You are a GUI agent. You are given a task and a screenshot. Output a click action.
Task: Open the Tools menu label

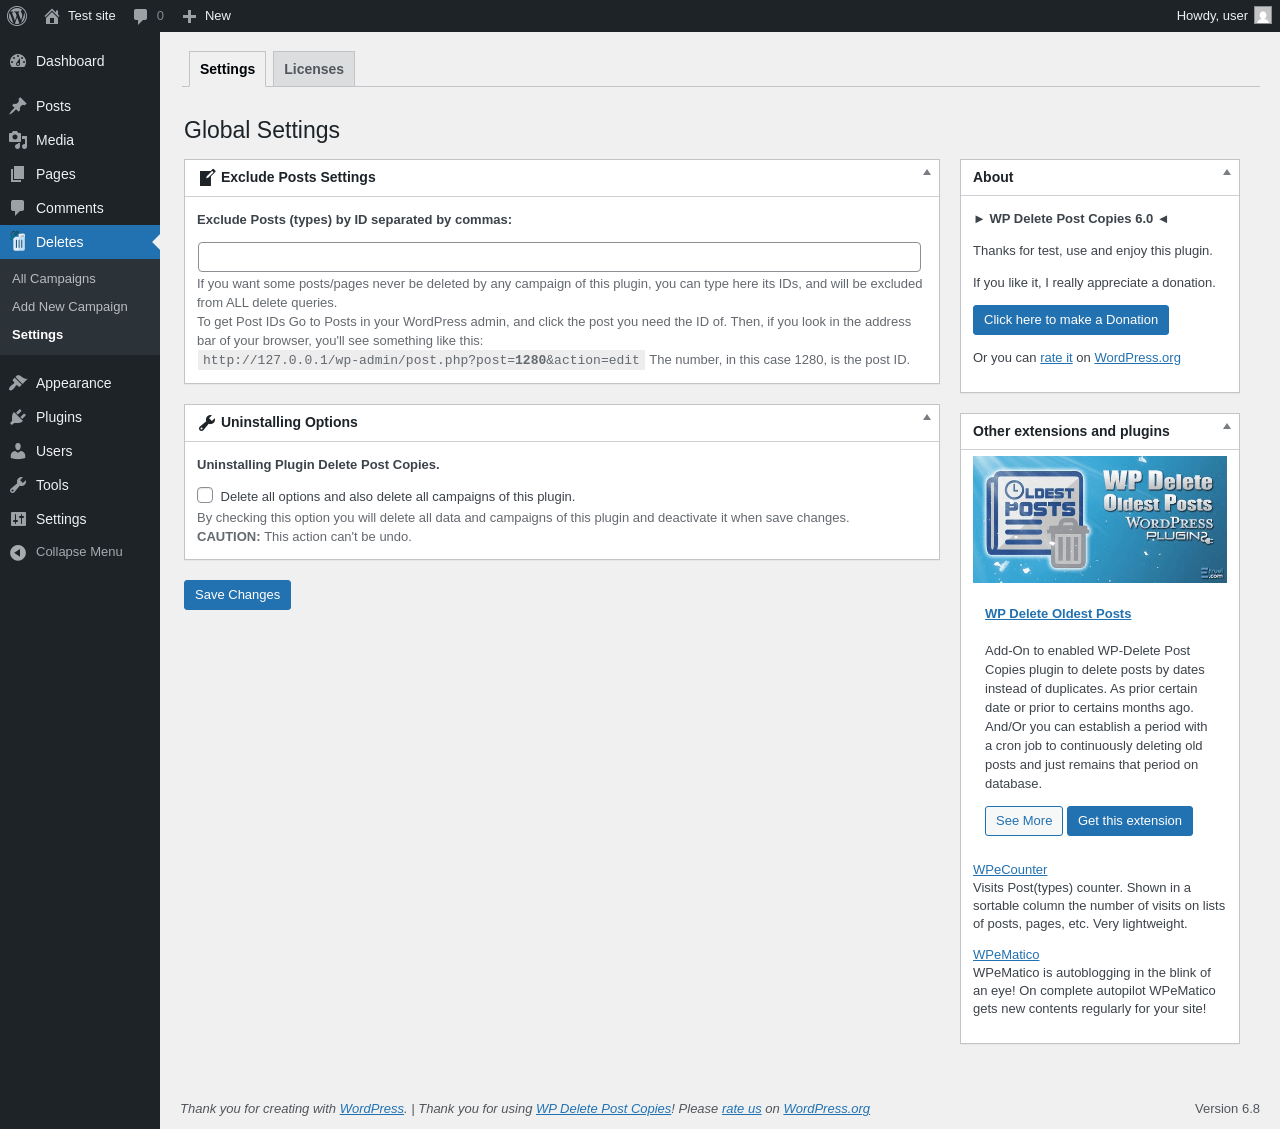point(52,485)
